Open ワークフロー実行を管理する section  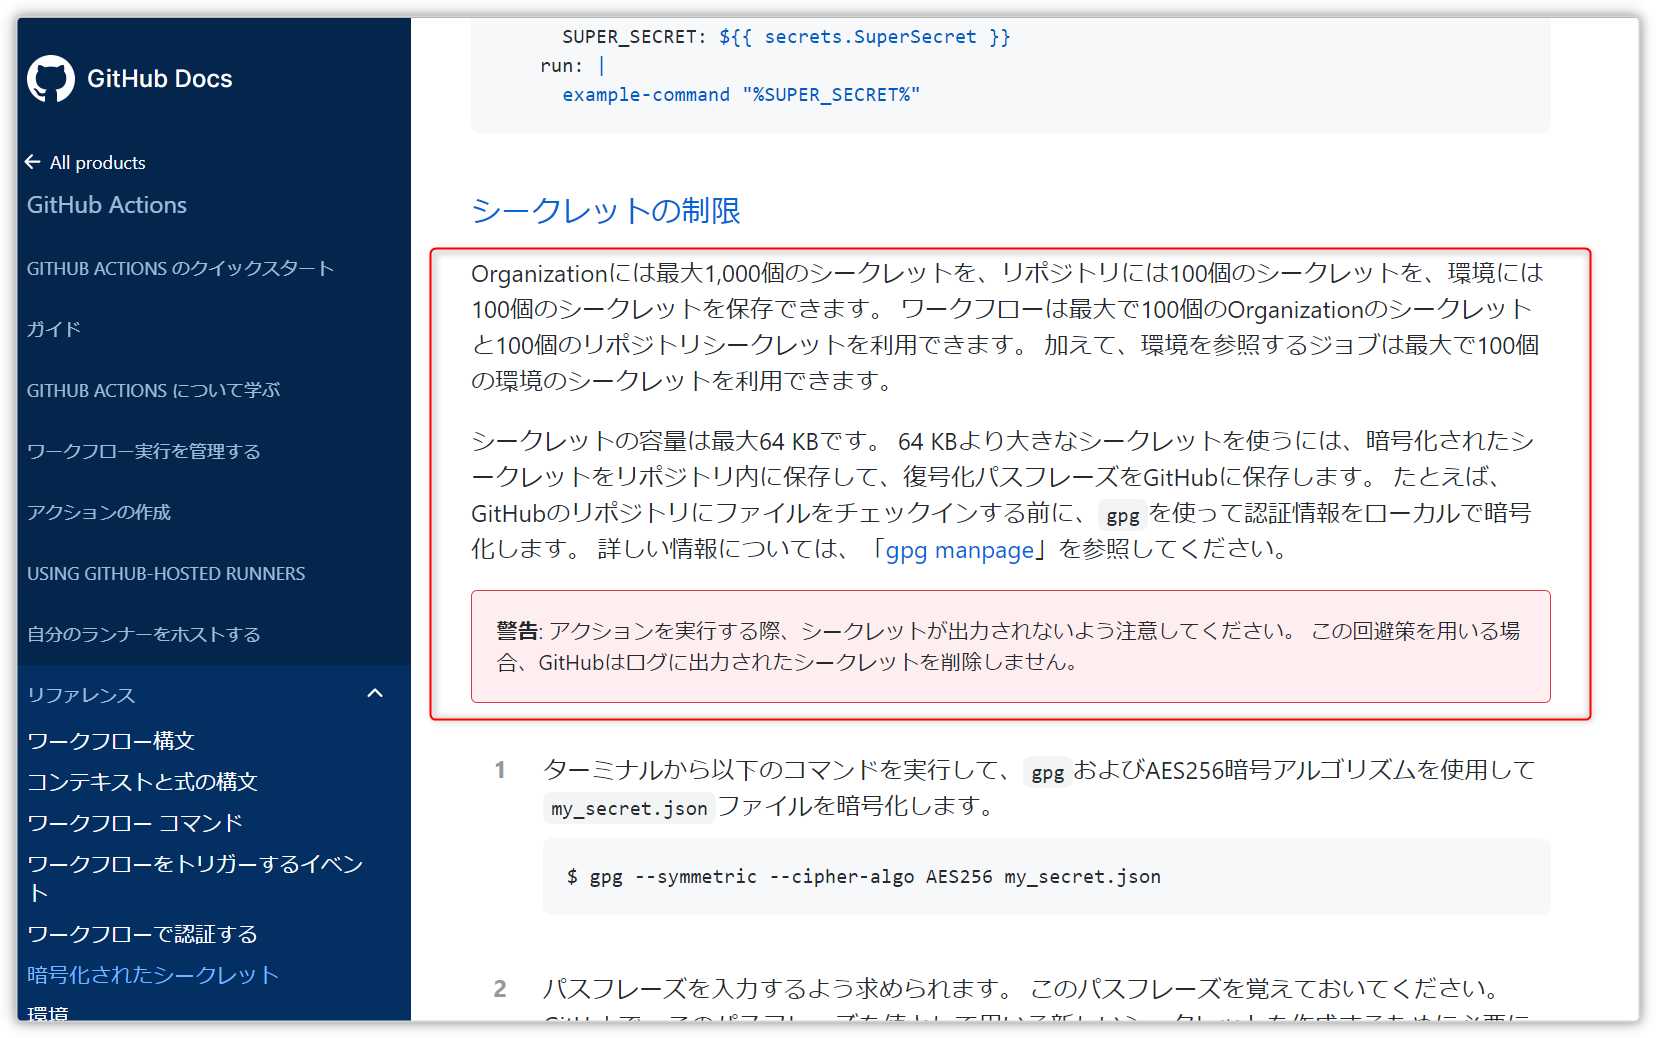(x=144, y=451)
